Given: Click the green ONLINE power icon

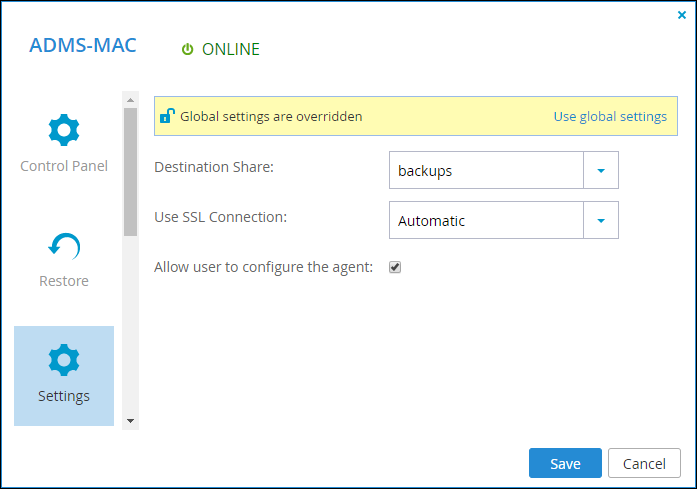Looking at the screenshot, I should click(188, 49).
